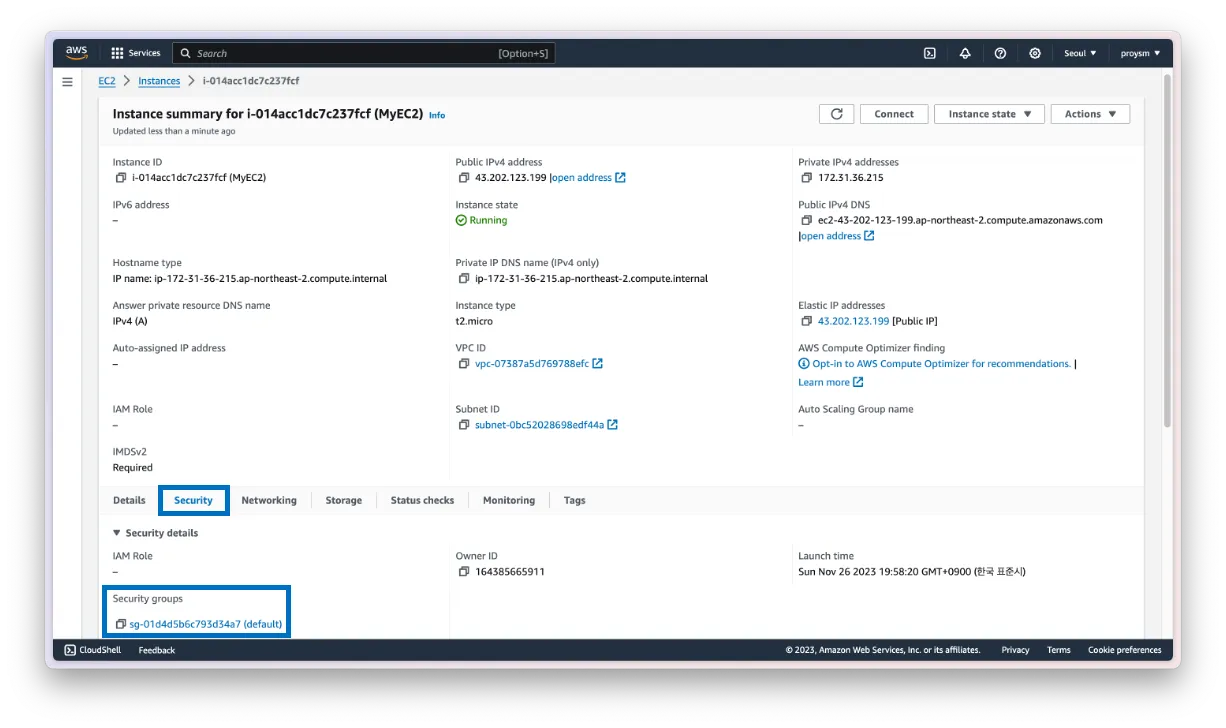Open the Services grid menu
This screenshot has width=1226, height=728.
coord(136,53)
